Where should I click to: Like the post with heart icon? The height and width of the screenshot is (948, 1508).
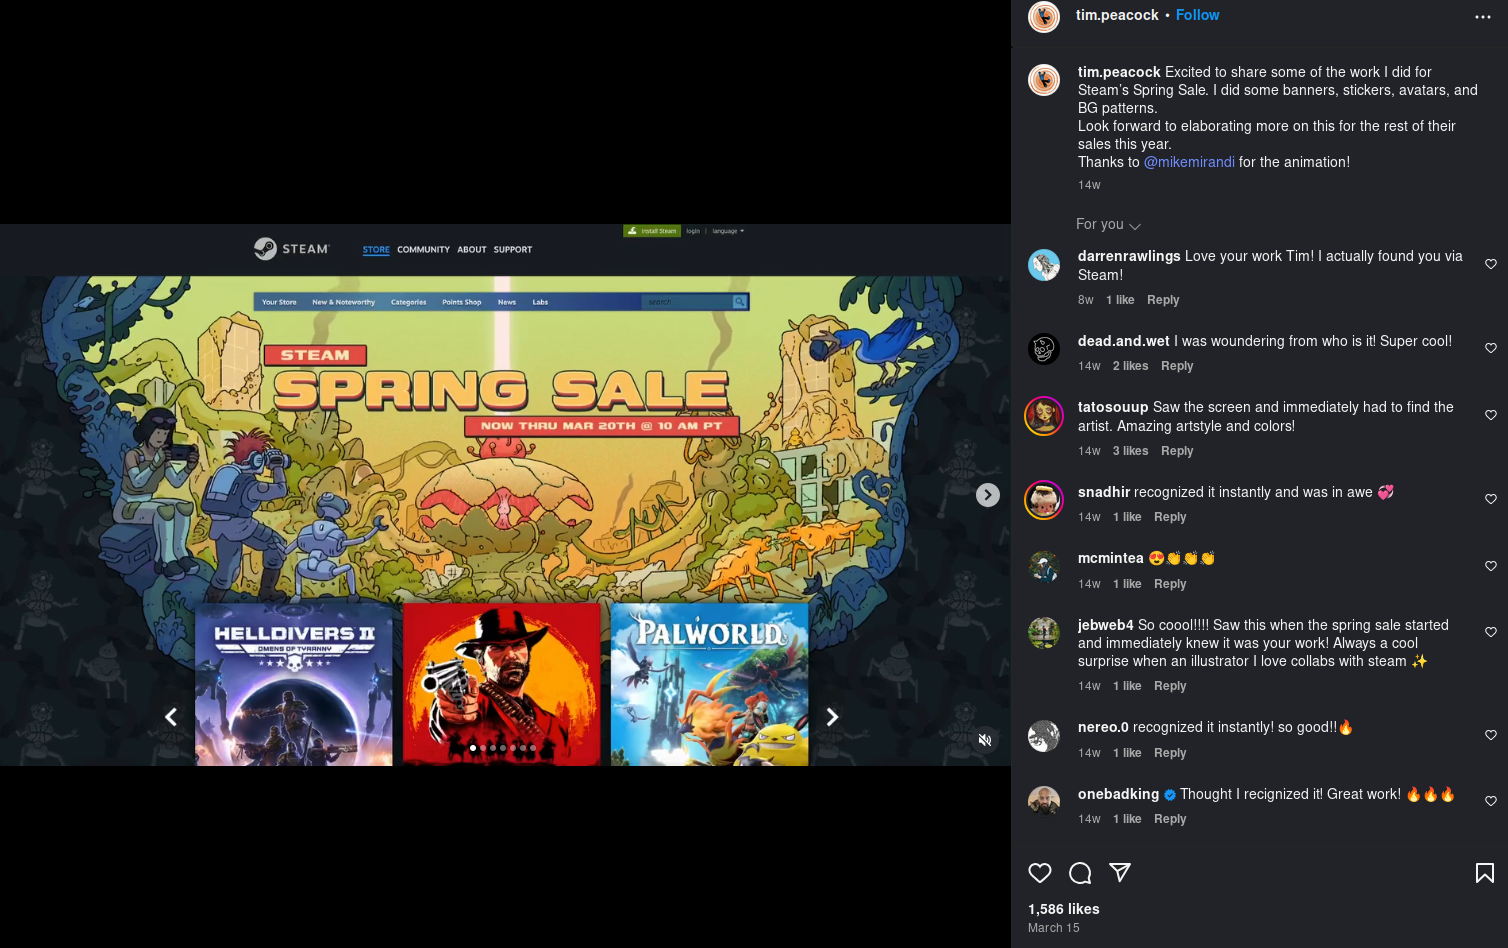click(1040, 873)
